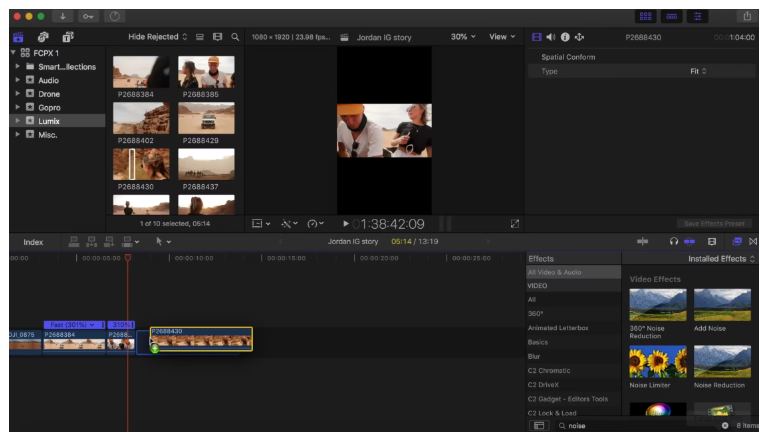Change Spatial Conform Type from Fit
766x438 pixels.
(x=698, y=71)
